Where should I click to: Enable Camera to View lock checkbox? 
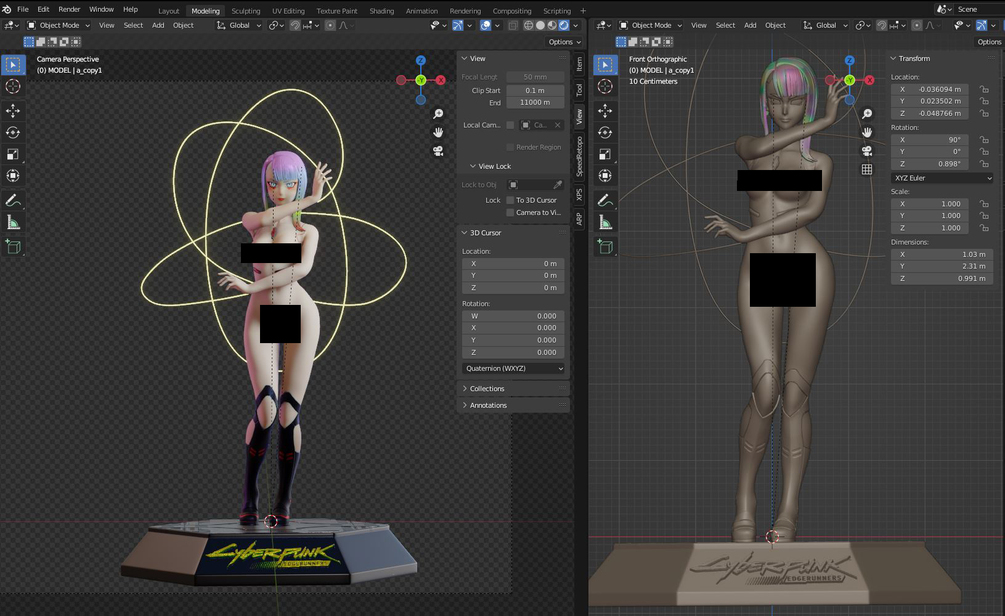tap(510, 213)
